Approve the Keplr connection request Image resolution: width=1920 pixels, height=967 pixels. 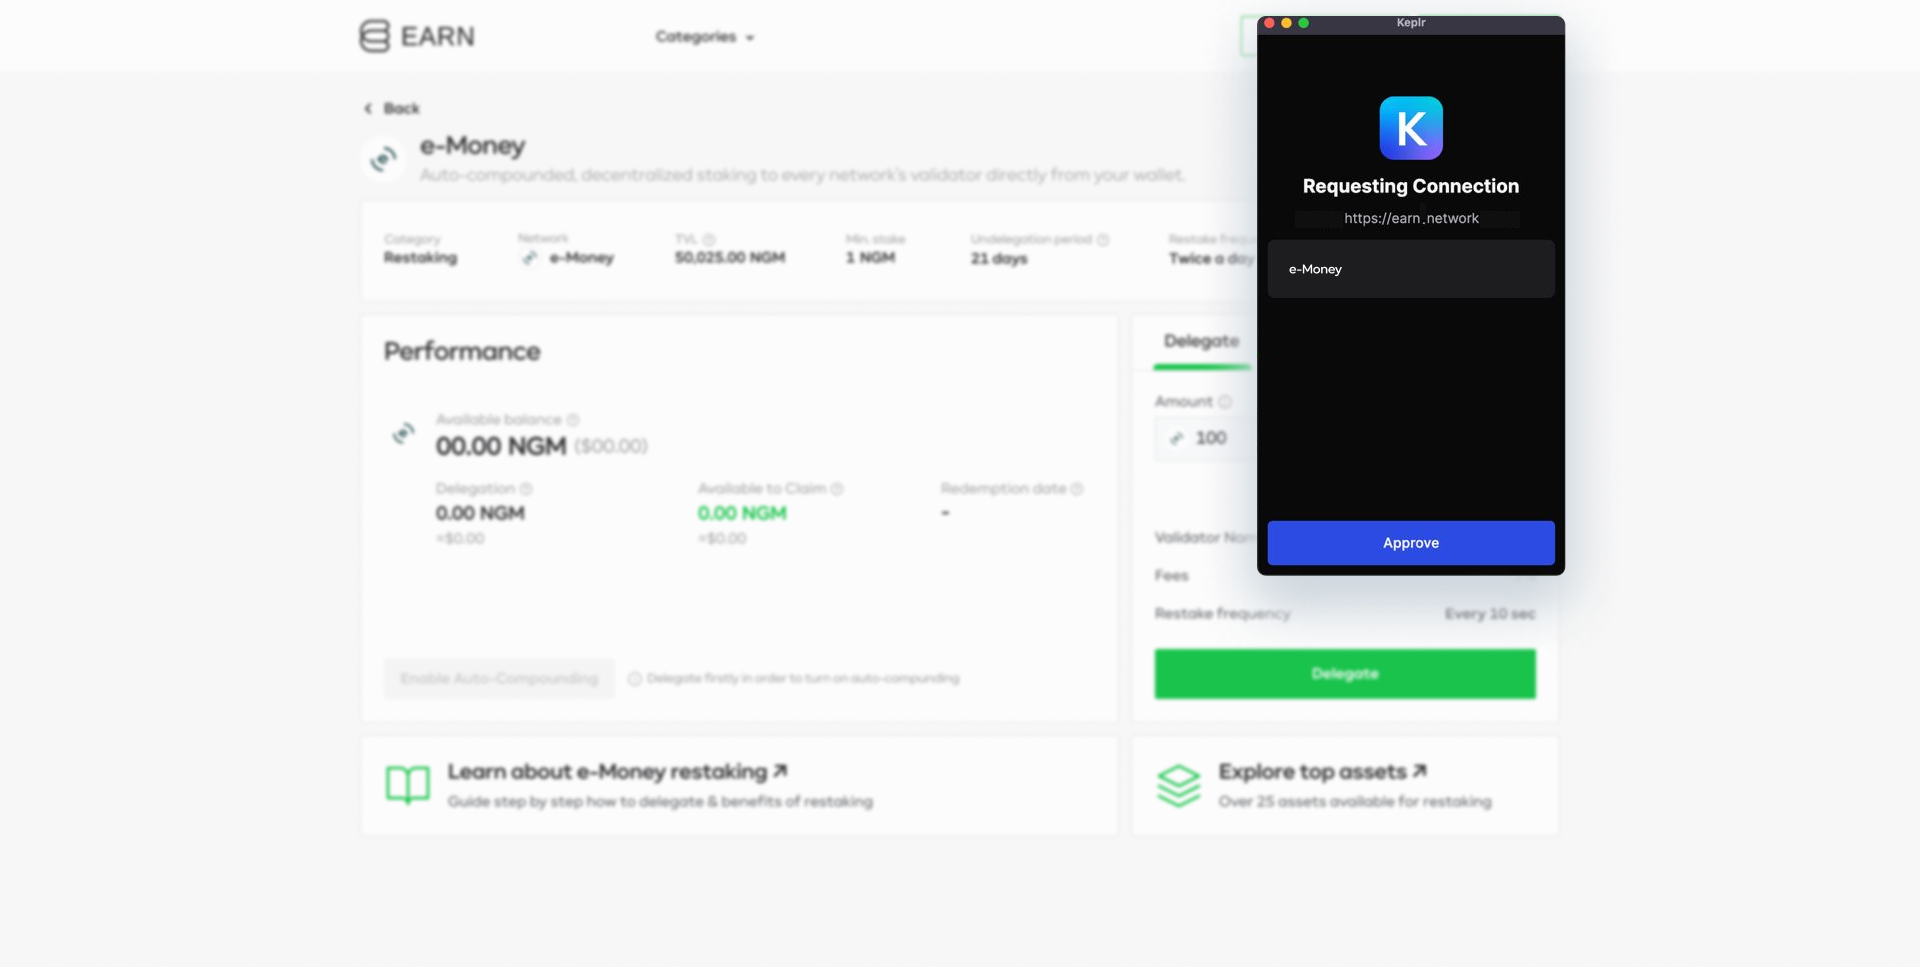pyautogui.click(x=1410, y=543)
